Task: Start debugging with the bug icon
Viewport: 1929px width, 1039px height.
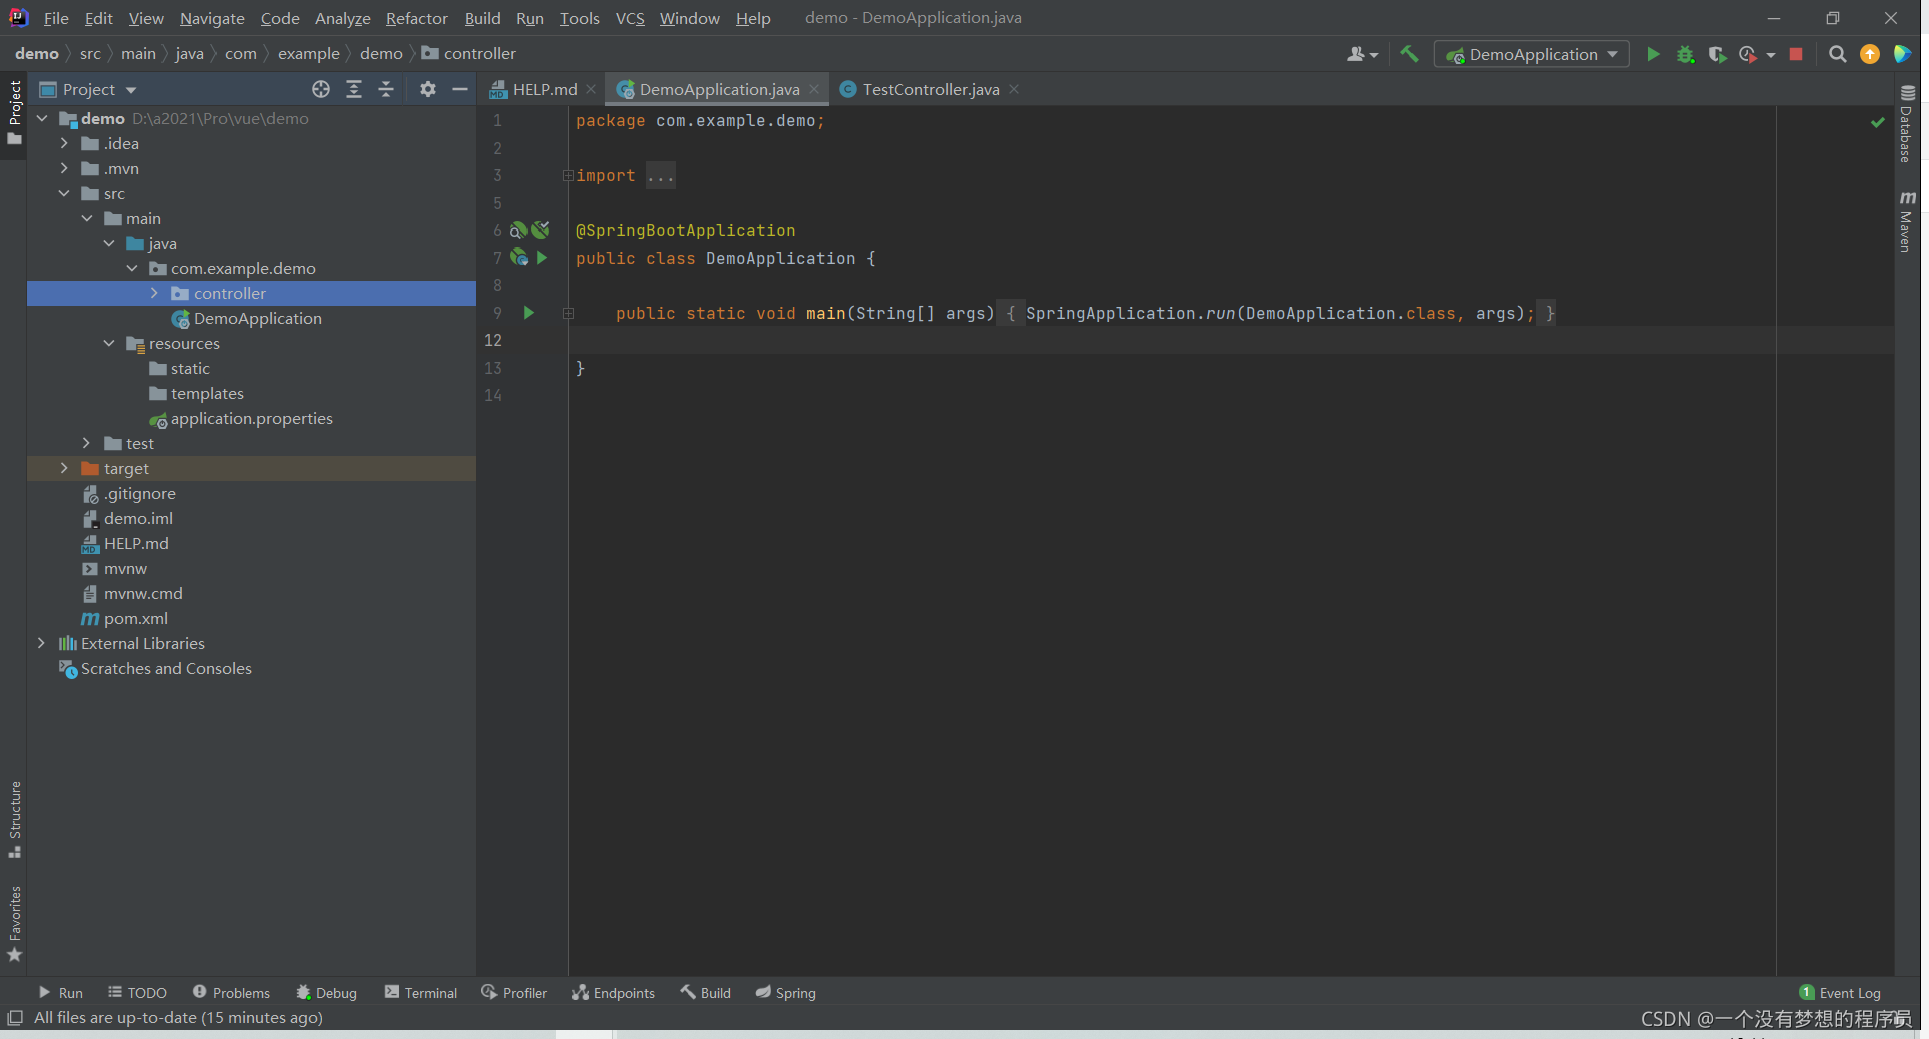Action: tap(1685, 55)
